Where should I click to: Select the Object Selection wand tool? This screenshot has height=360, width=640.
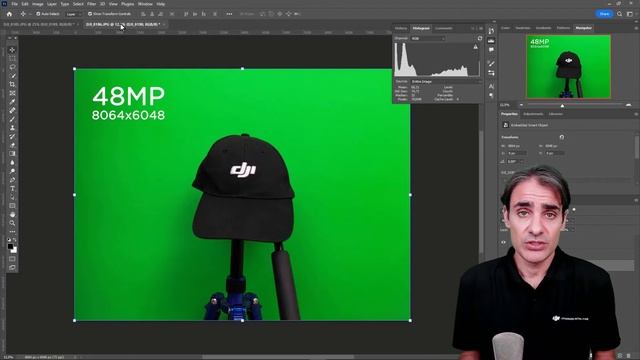coord(12,76)
